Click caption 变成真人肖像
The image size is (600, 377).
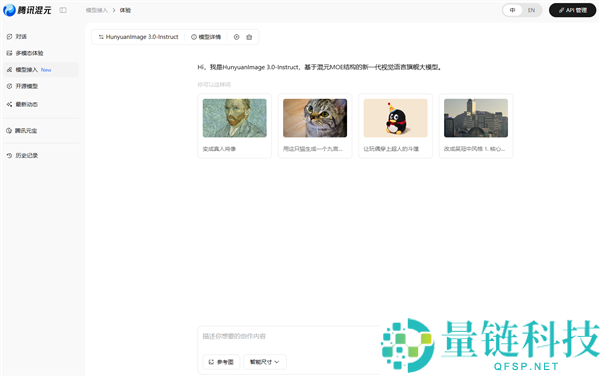[x=219, y=149]
